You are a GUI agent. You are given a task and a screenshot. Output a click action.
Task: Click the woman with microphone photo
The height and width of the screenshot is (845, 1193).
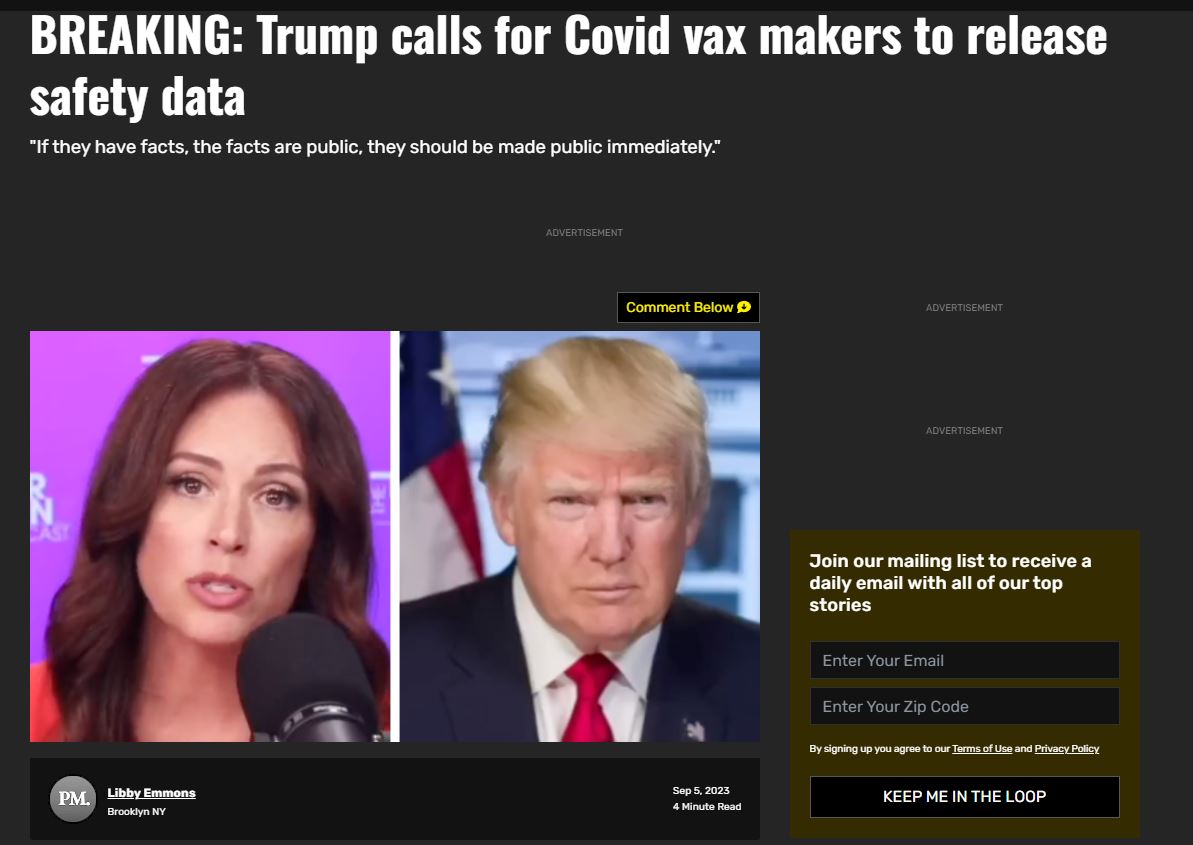pyautogui.click(x=211, y=536)
